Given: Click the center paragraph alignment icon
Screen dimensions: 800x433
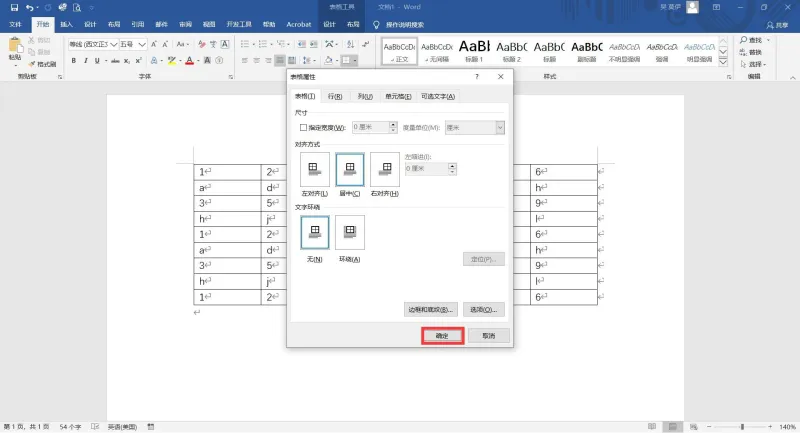Looking at the screenshot, I should (x=256, y=61).
